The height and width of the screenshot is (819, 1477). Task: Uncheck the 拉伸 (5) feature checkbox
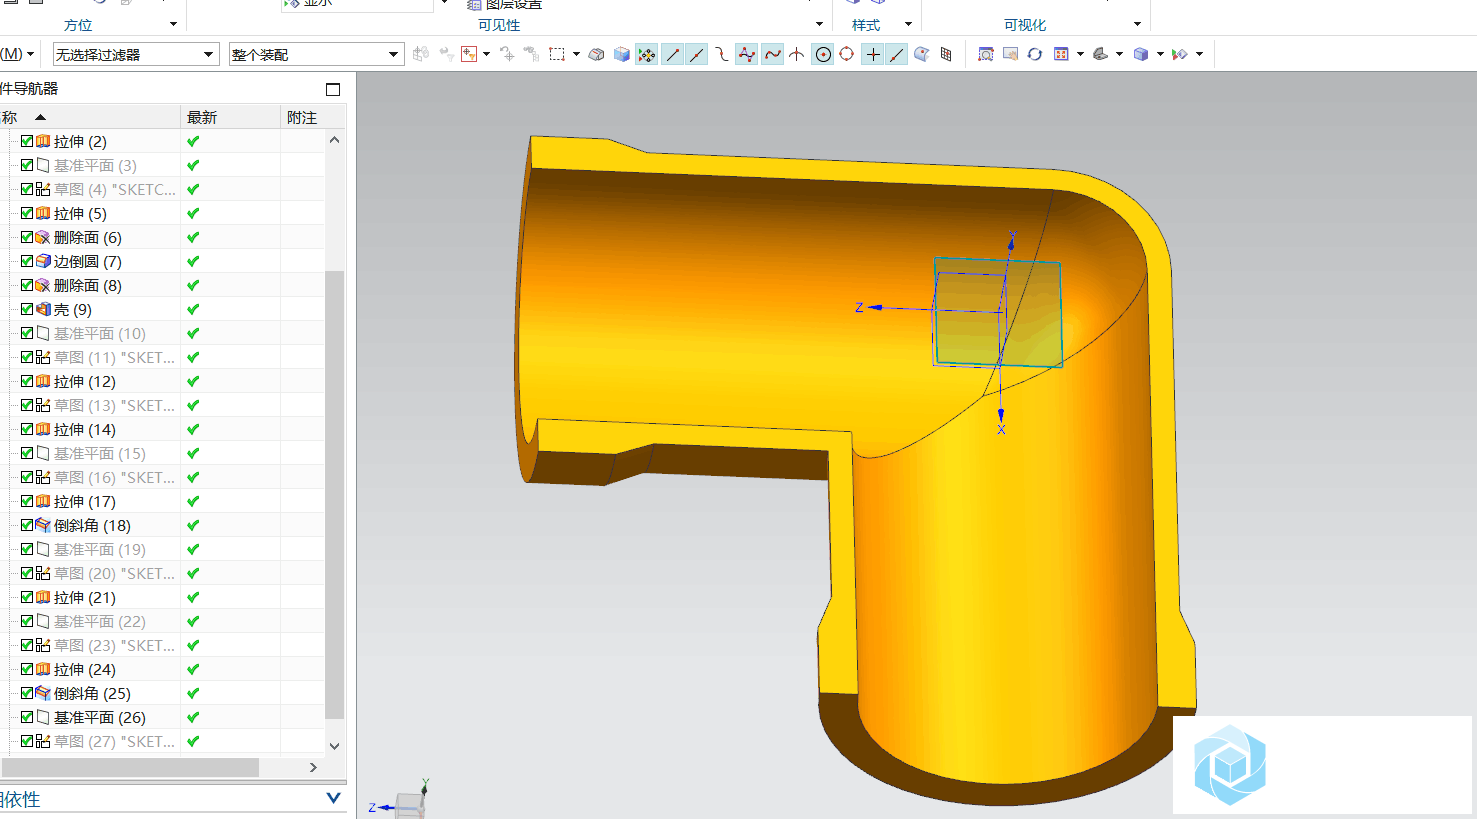tap(27, 213)
